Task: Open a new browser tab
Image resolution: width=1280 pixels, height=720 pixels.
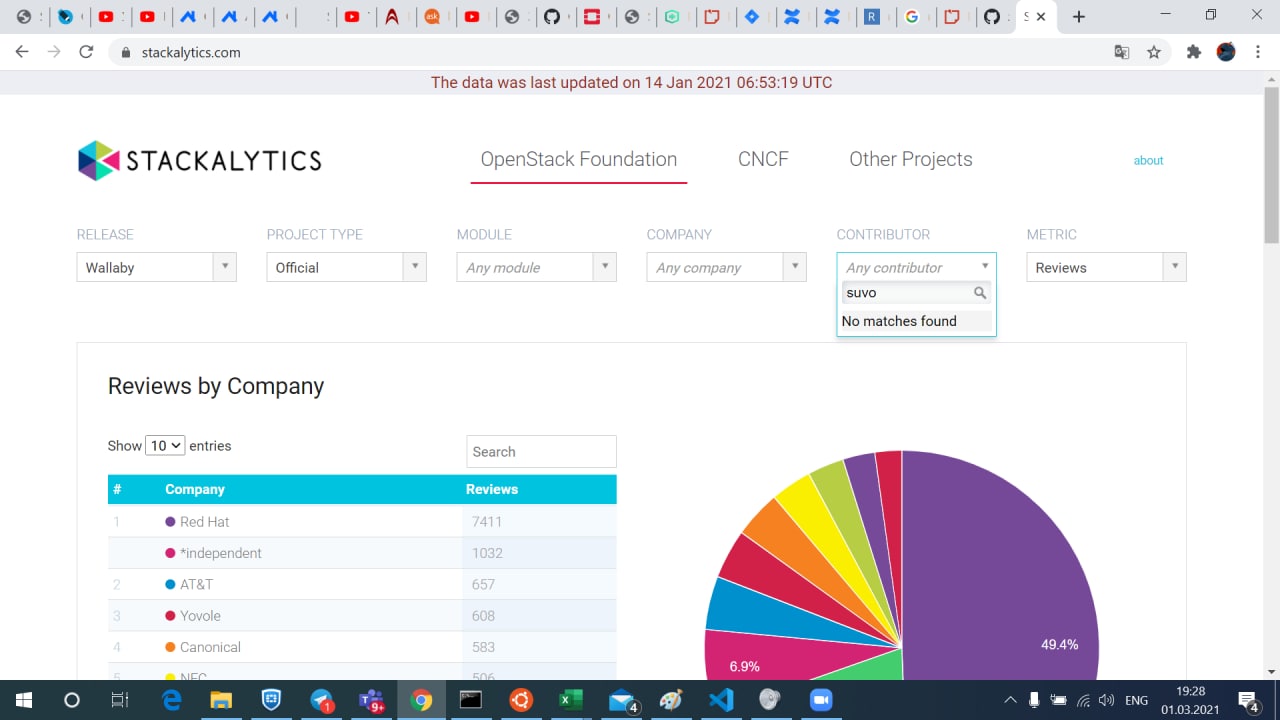Action: click(1078, 17)
